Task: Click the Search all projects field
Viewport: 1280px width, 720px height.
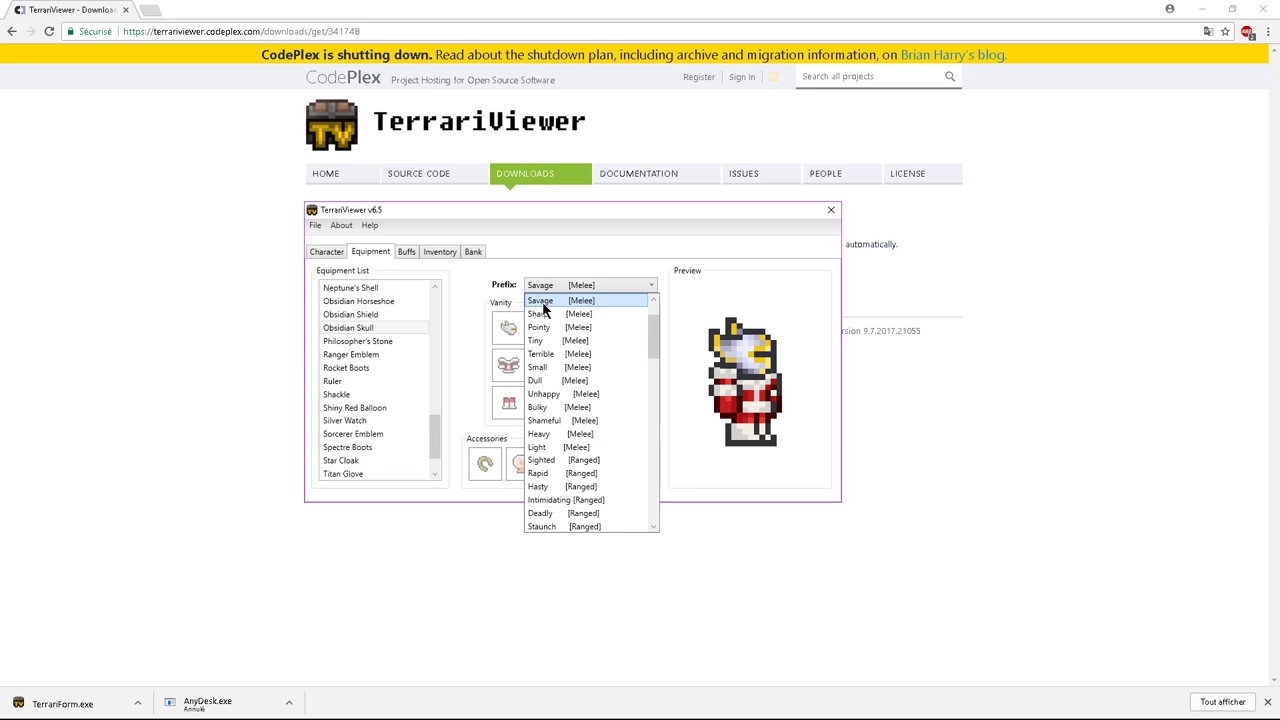Action: (x=870, y=76)
